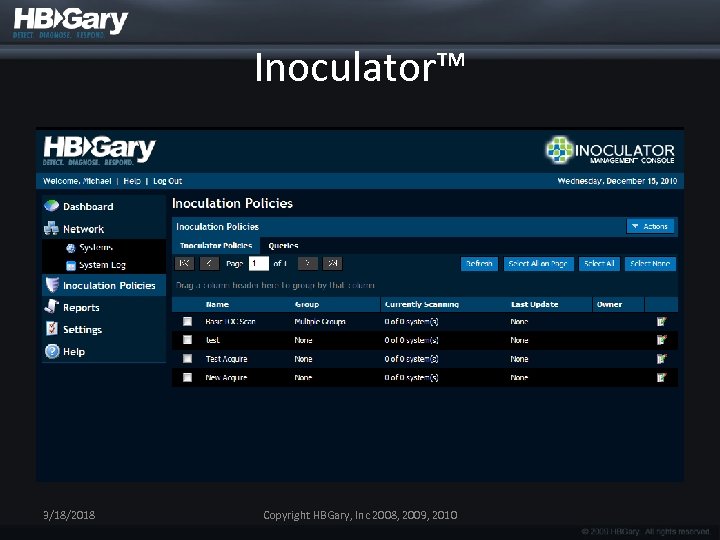
Task: Tick the Test Acquire checkbox
Action: pos(187,359)
